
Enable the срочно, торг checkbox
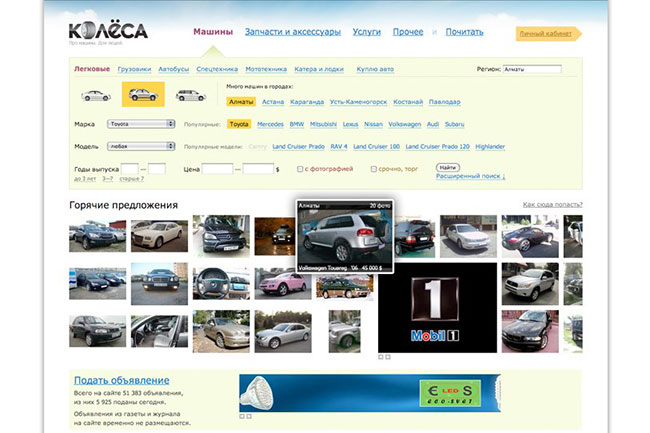click(374, 169)
